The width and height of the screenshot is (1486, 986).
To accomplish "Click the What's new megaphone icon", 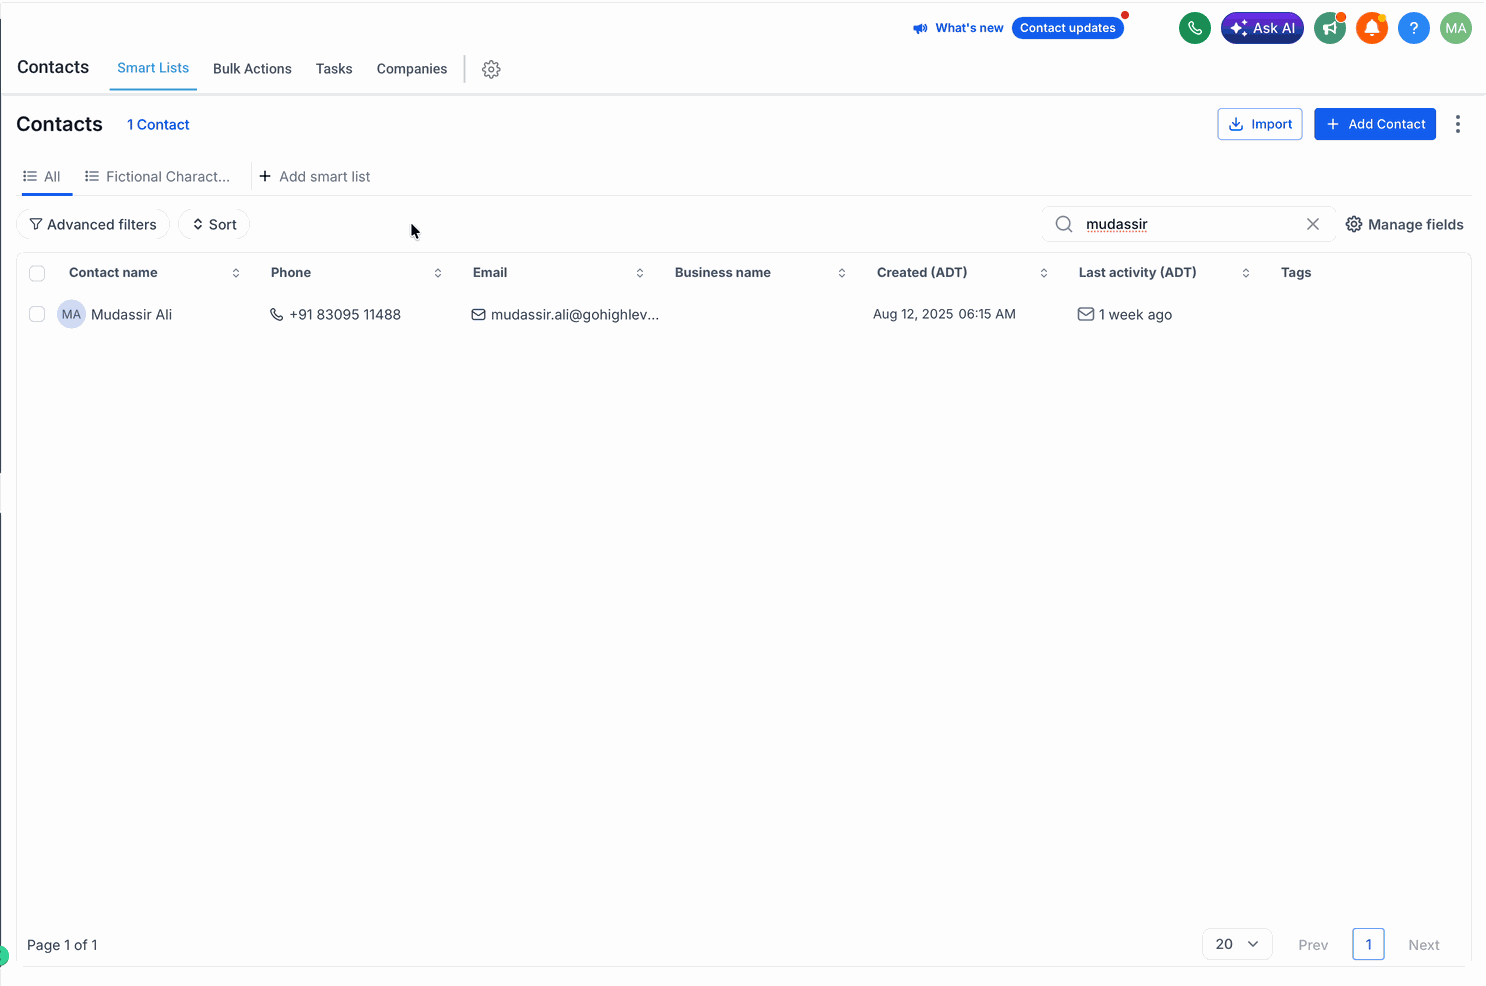I will (x=920, y=28).
